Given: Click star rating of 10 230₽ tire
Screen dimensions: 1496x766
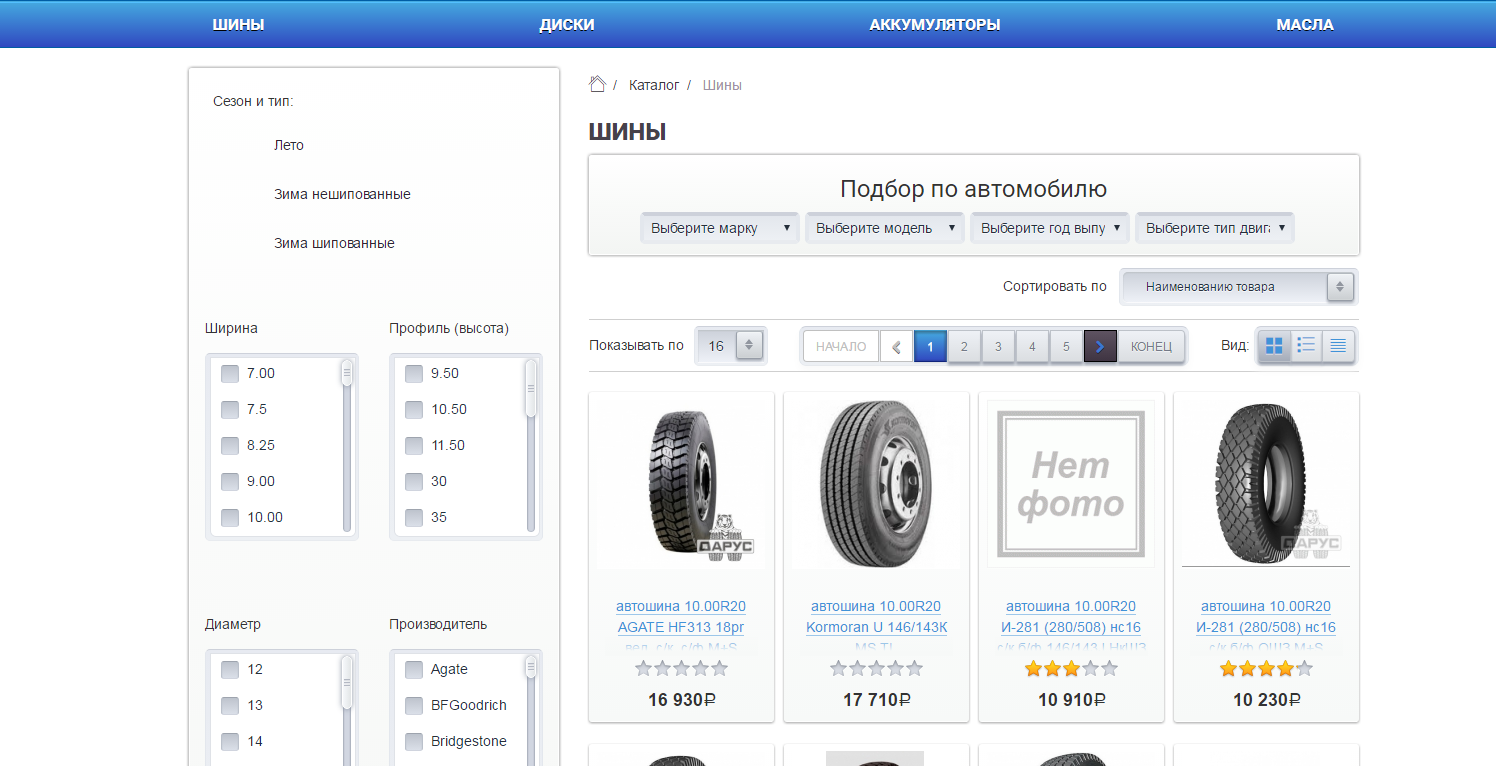Looking at the screenshot, I should [x=1266, y=668].
